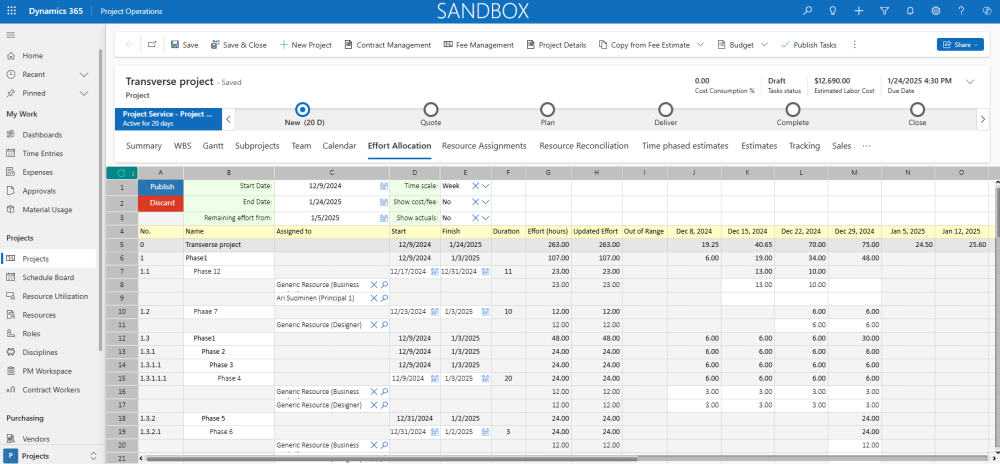
Task: Select the Quote stage circle
Action: [430, 110]
